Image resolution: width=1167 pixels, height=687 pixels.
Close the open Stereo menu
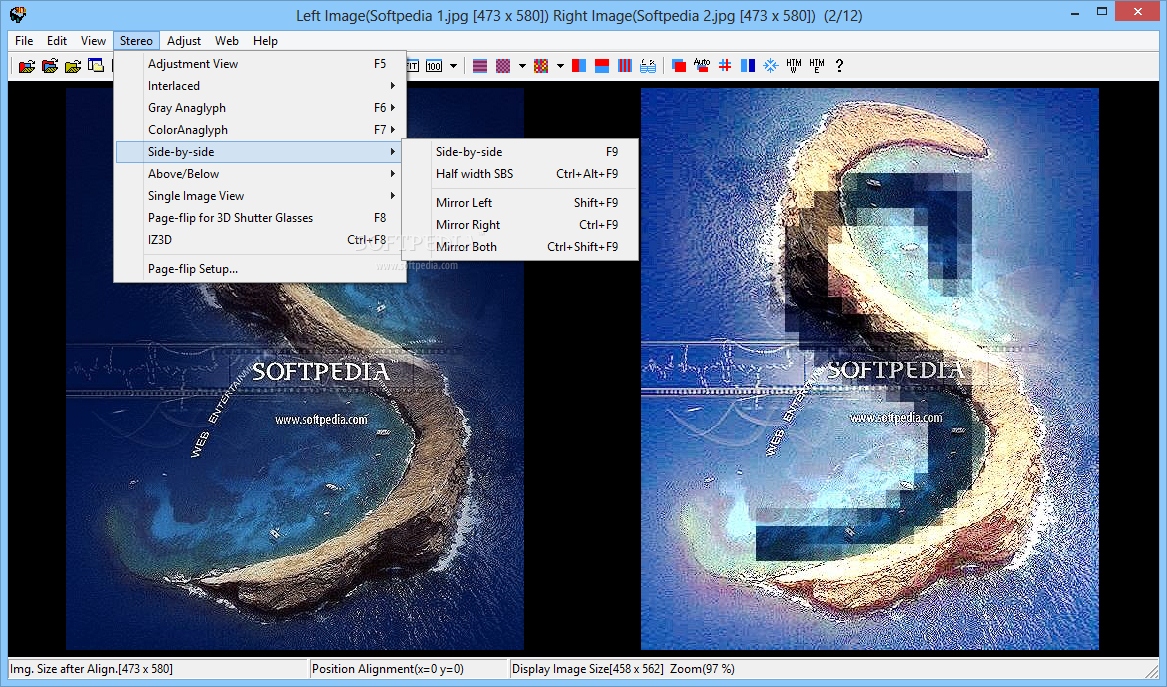(136, 41)
